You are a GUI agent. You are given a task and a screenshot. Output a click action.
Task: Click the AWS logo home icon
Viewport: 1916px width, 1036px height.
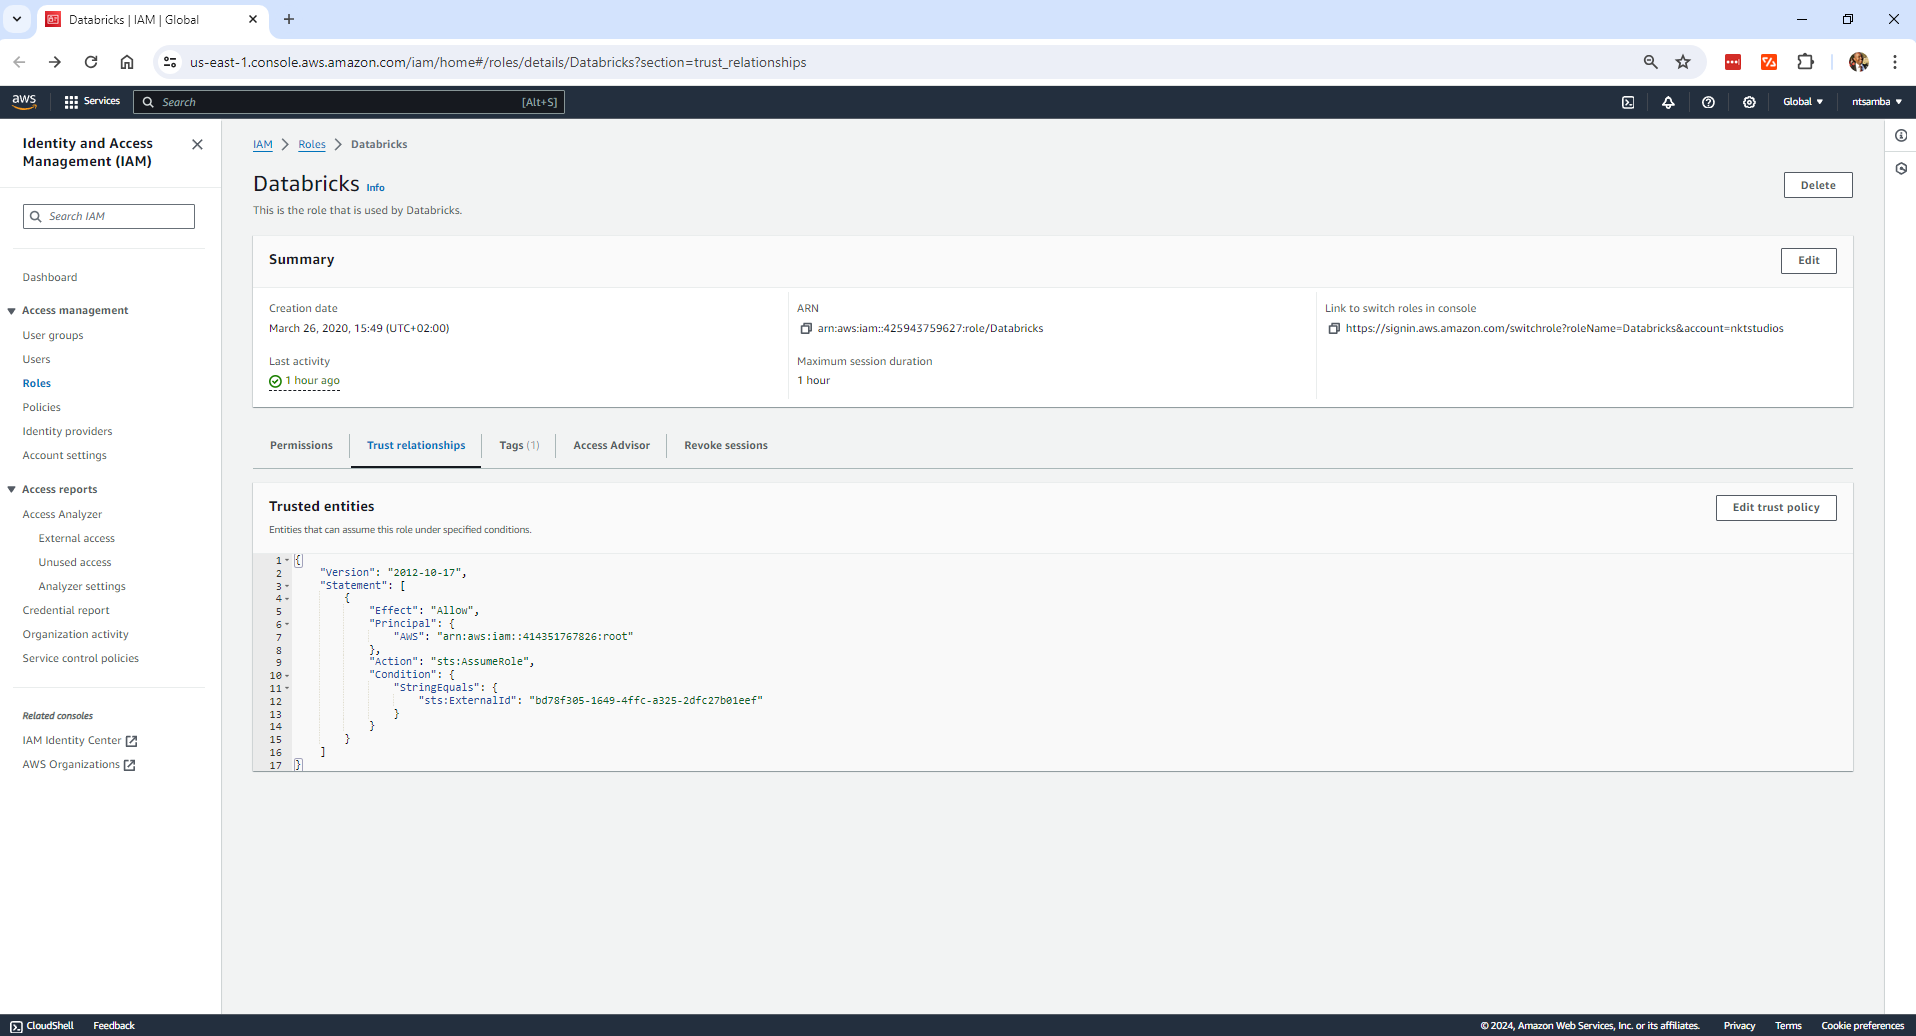pyautogui.click(x=24, y=101)
